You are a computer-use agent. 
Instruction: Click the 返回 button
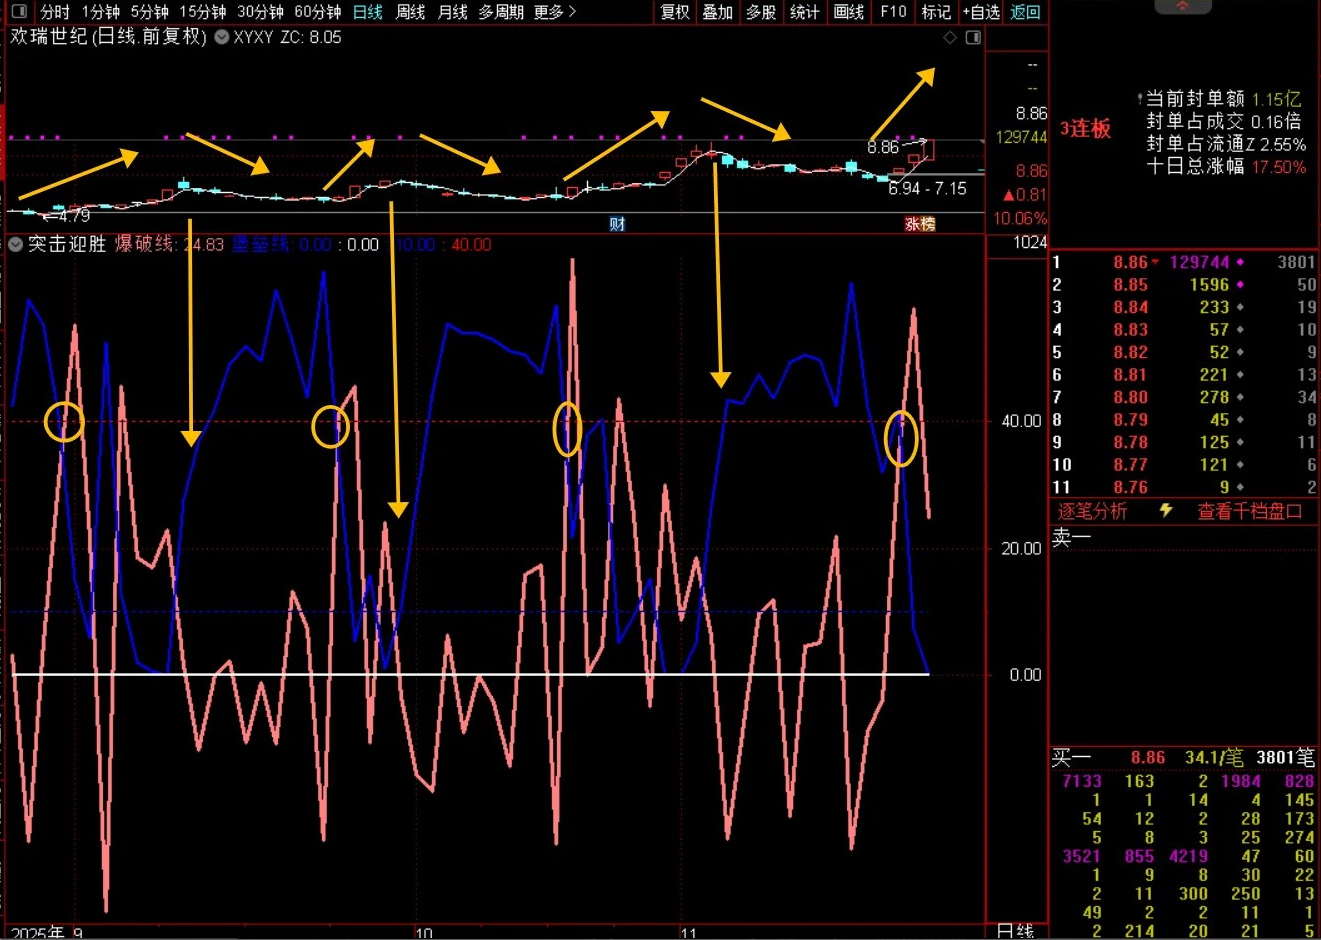pyautogui.click(x=1025, y=12)
